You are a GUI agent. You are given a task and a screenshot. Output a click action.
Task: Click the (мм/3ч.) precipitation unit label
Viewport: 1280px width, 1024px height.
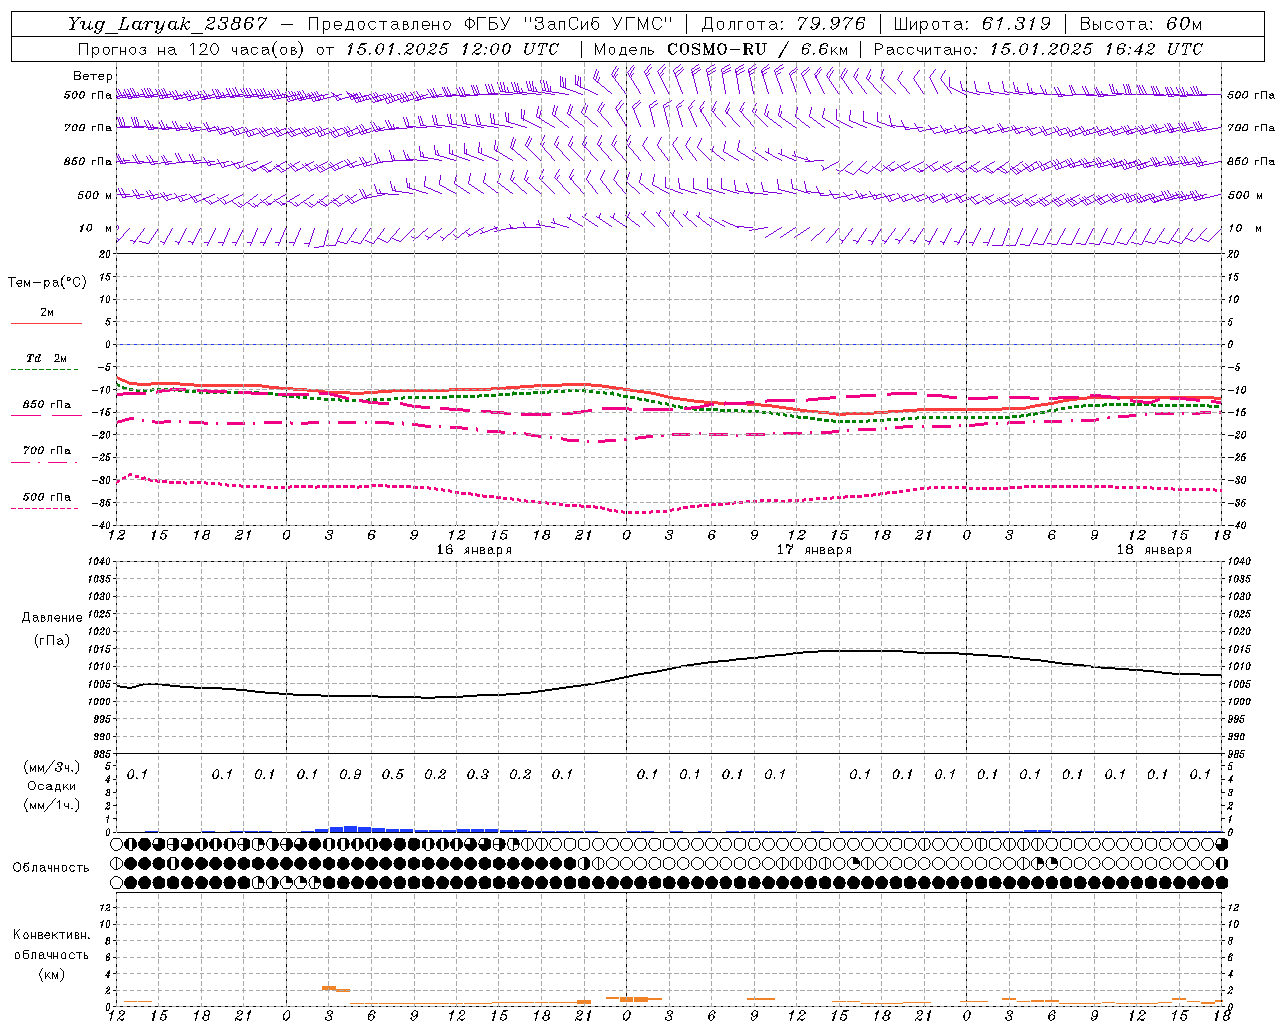(51, 767)
